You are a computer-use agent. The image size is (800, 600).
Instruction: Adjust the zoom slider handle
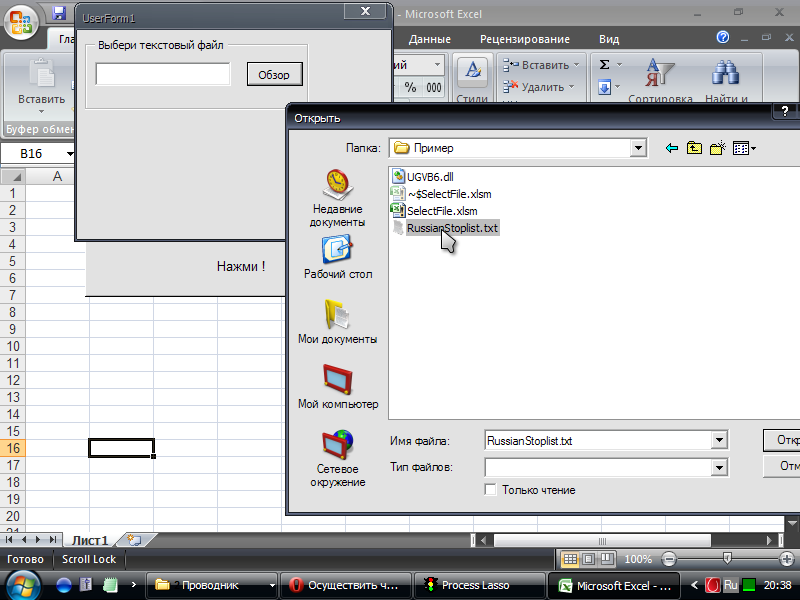click(x=727, y=559)
